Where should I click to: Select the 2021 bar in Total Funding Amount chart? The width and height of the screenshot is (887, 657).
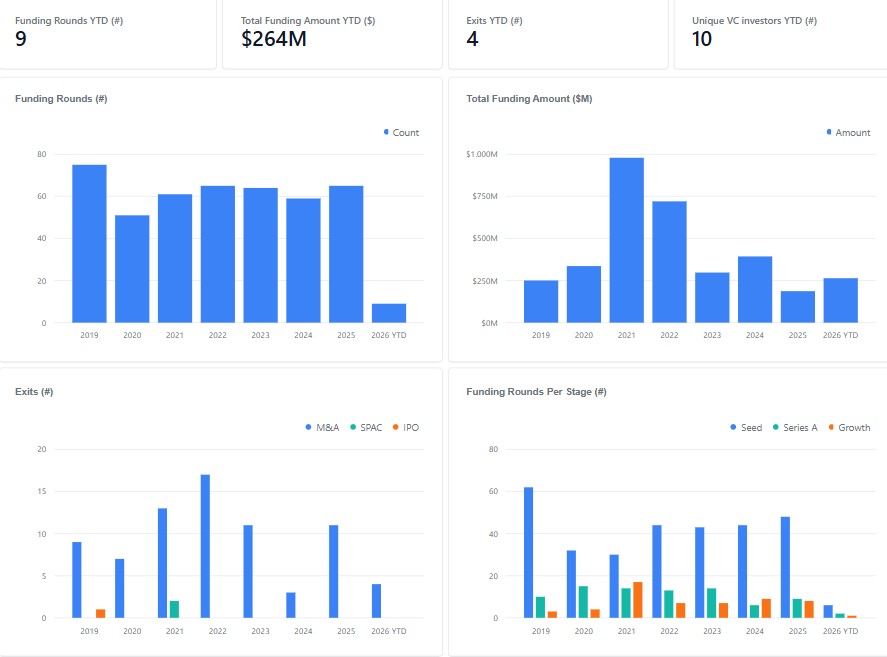click(x=626, y=240)
